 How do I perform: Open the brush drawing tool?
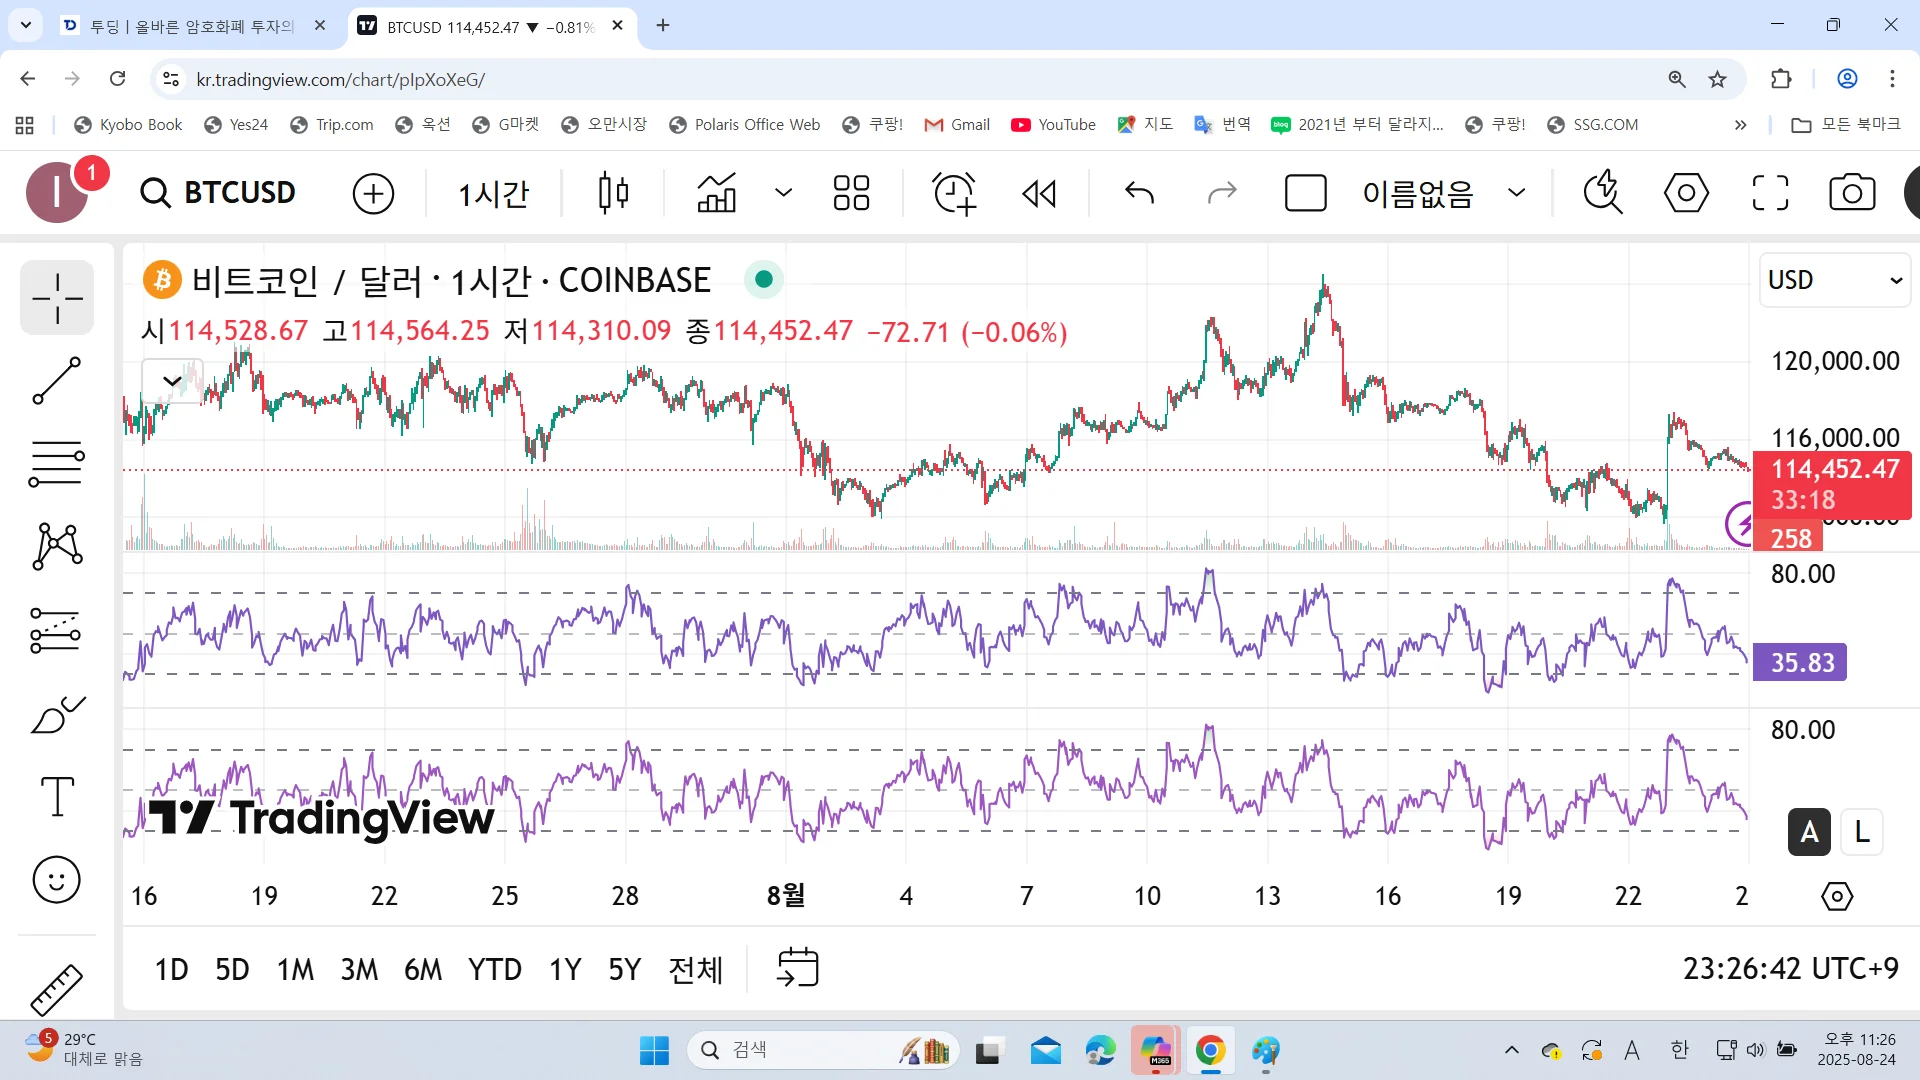tap(57, 714)
